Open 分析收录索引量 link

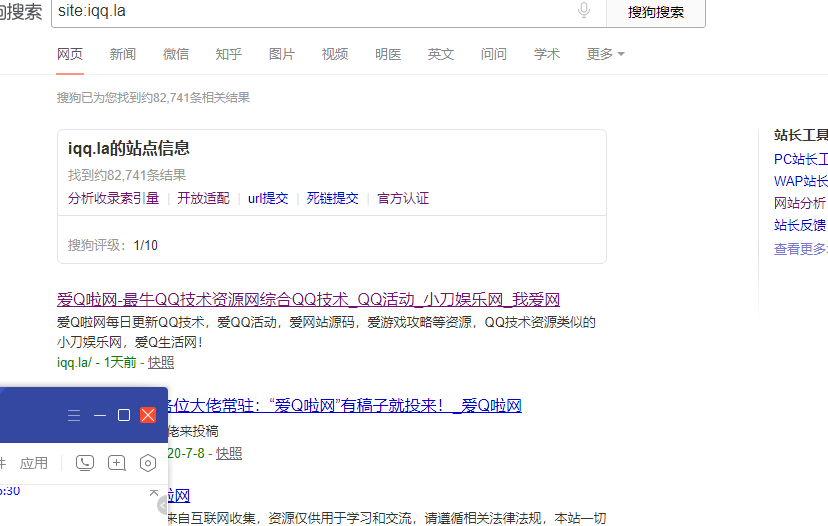[x=114, y=199]
